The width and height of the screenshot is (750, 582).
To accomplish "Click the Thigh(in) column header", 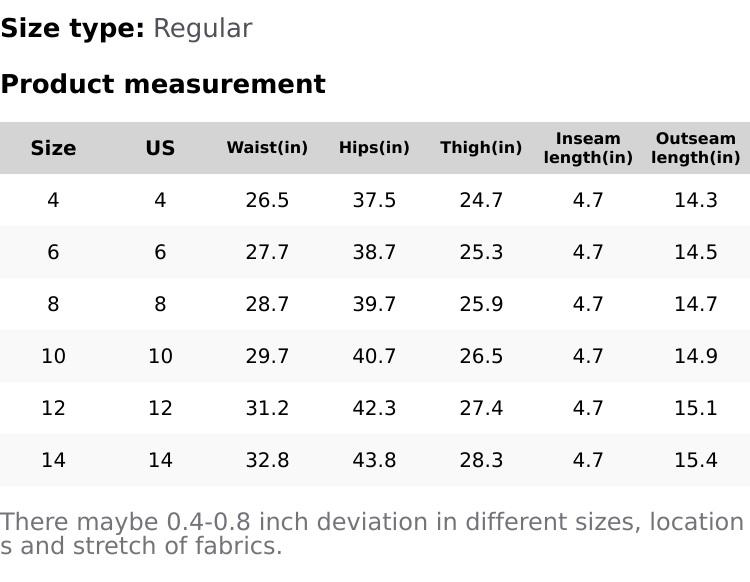I will 481,148.
